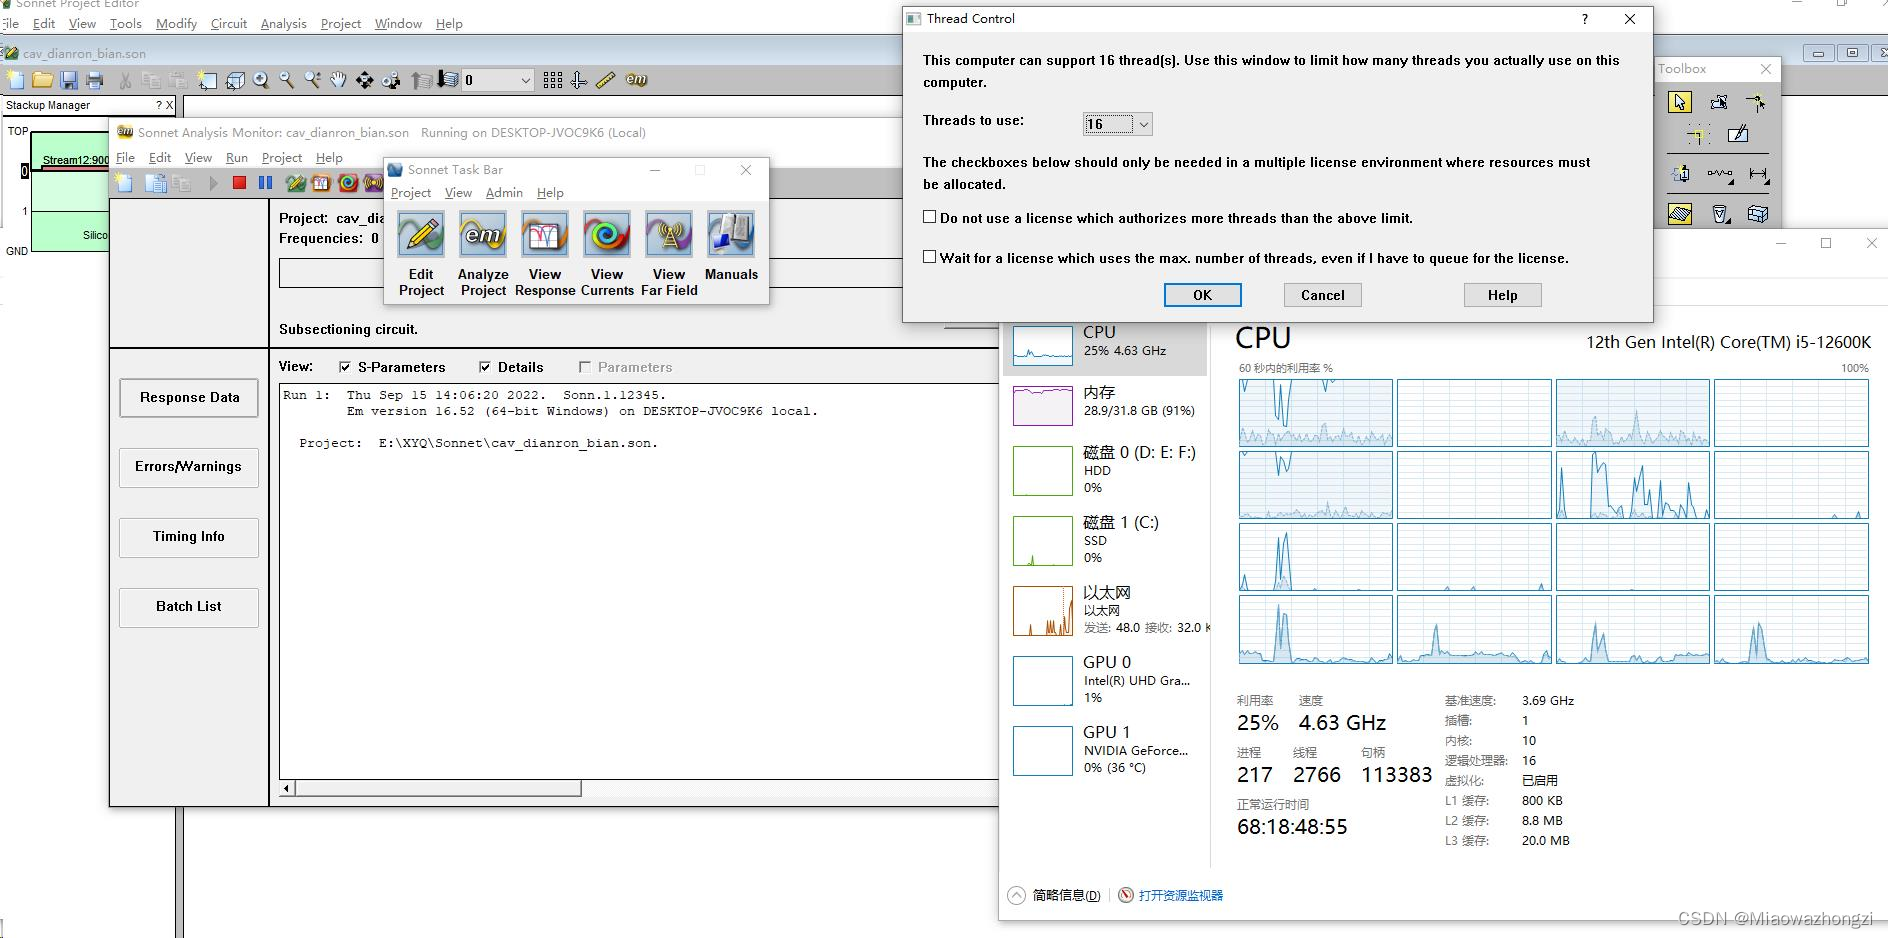Select the Via tool in Toolbox
This screenshot has height=938, width=1888.
pyautogui.click(x=1719, y=214)
